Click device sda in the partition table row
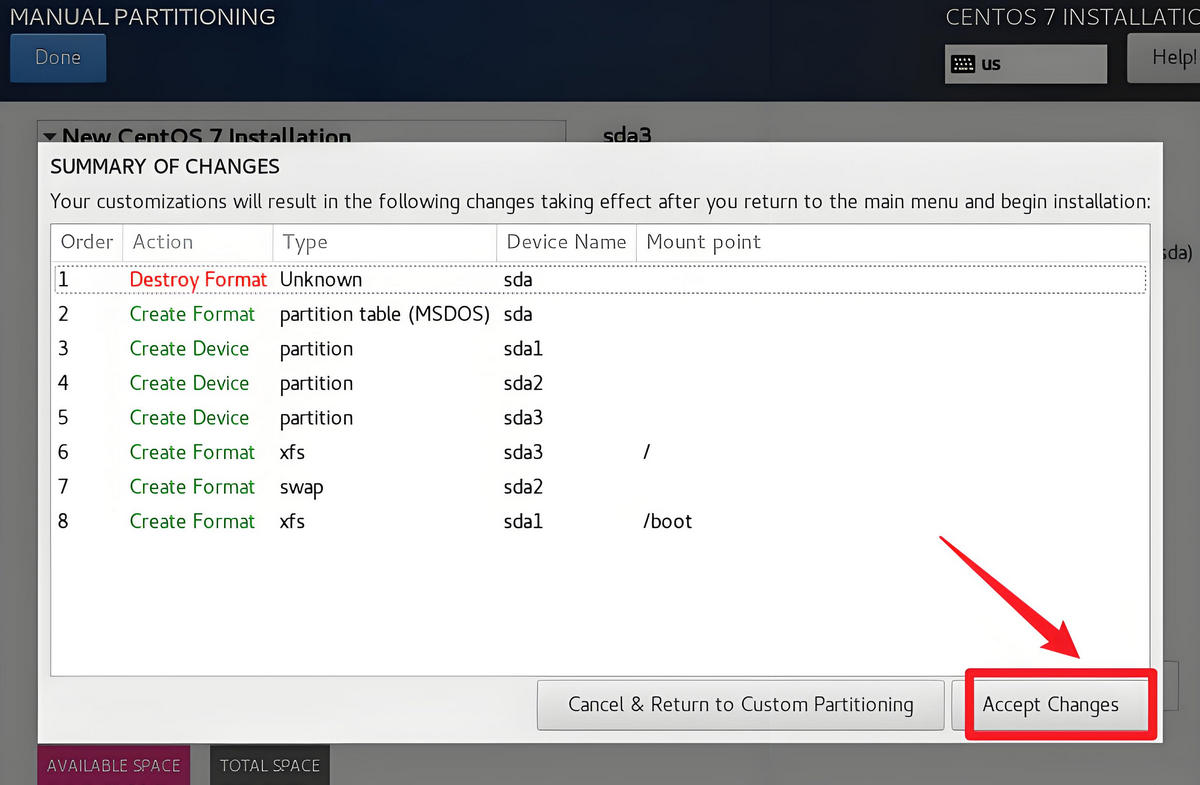 point(518,314)
